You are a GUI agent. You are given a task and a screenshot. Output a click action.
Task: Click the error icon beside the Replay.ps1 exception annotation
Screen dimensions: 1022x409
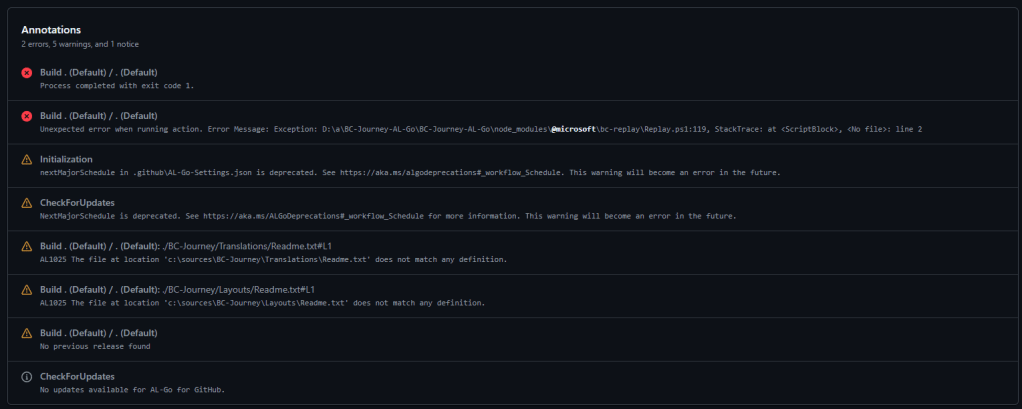click(x=26, y=116)
